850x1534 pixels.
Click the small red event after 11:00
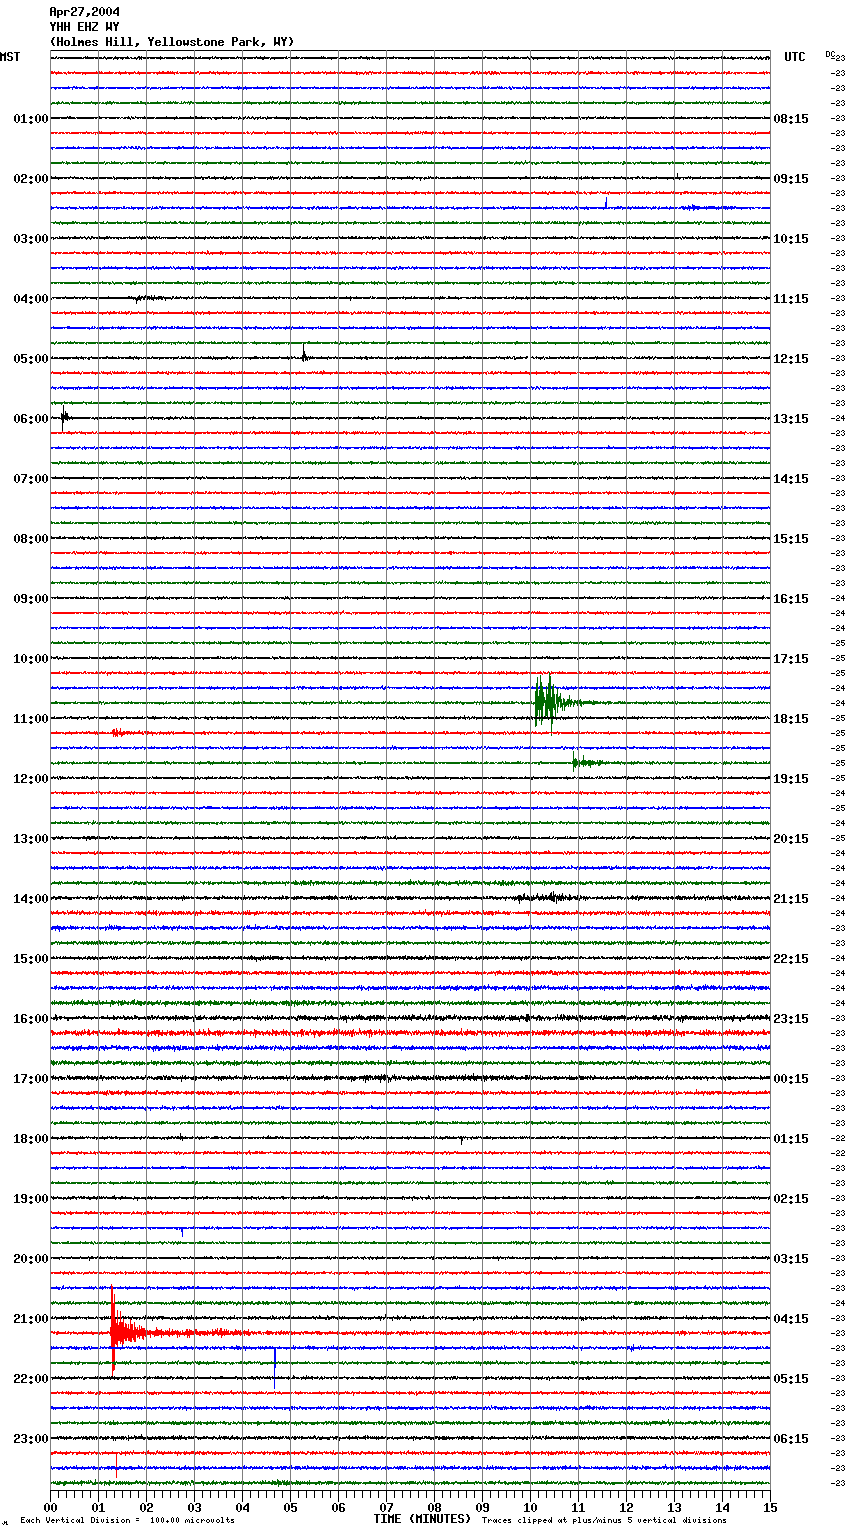120,733
